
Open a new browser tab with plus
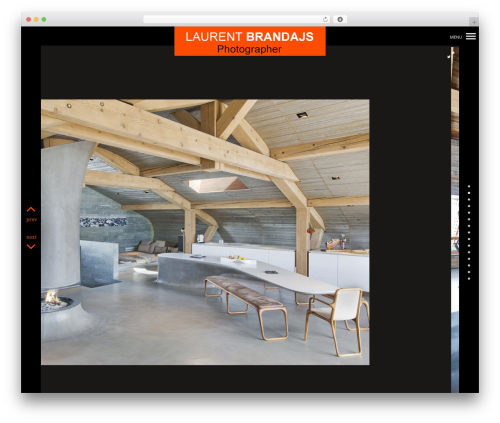[474, 22]
